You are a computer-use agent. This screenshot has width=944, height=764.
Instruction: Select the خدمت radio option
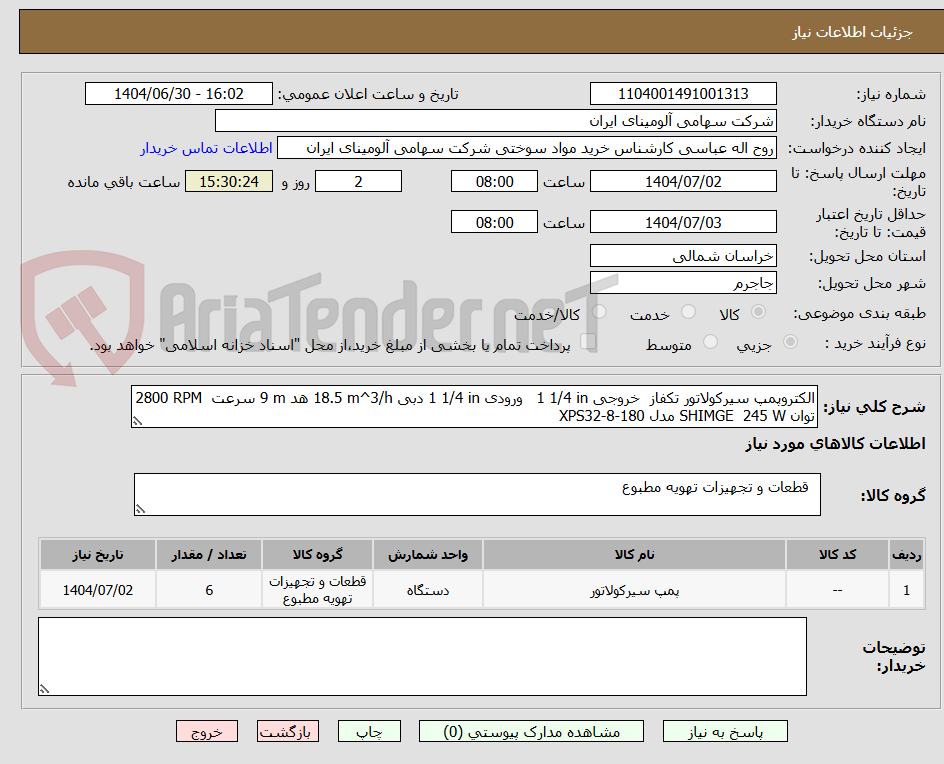tap(688, 312)
